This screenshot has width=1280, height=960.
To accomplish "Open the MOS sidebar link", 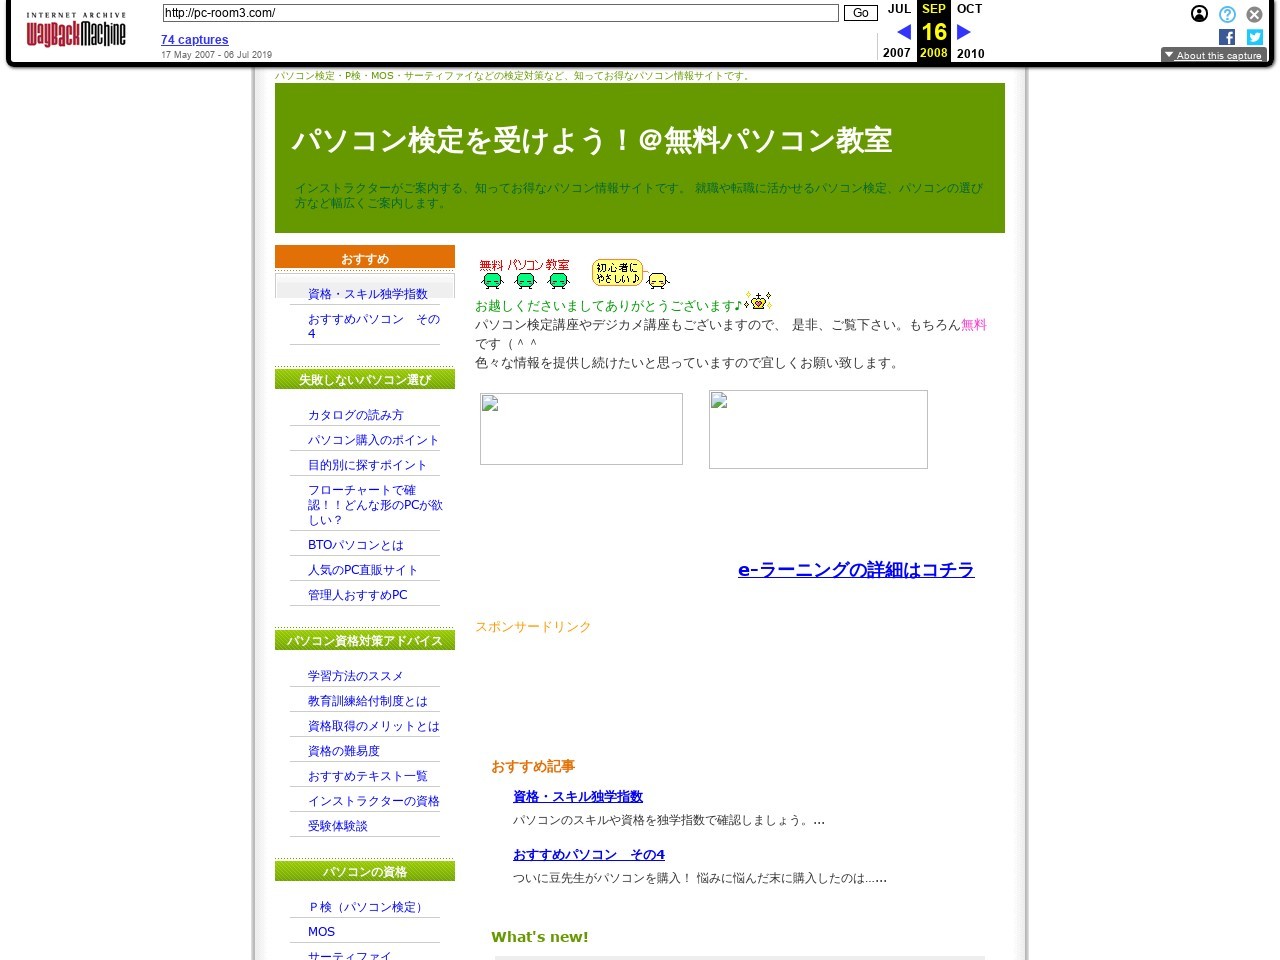I will (x=321, y=931).
